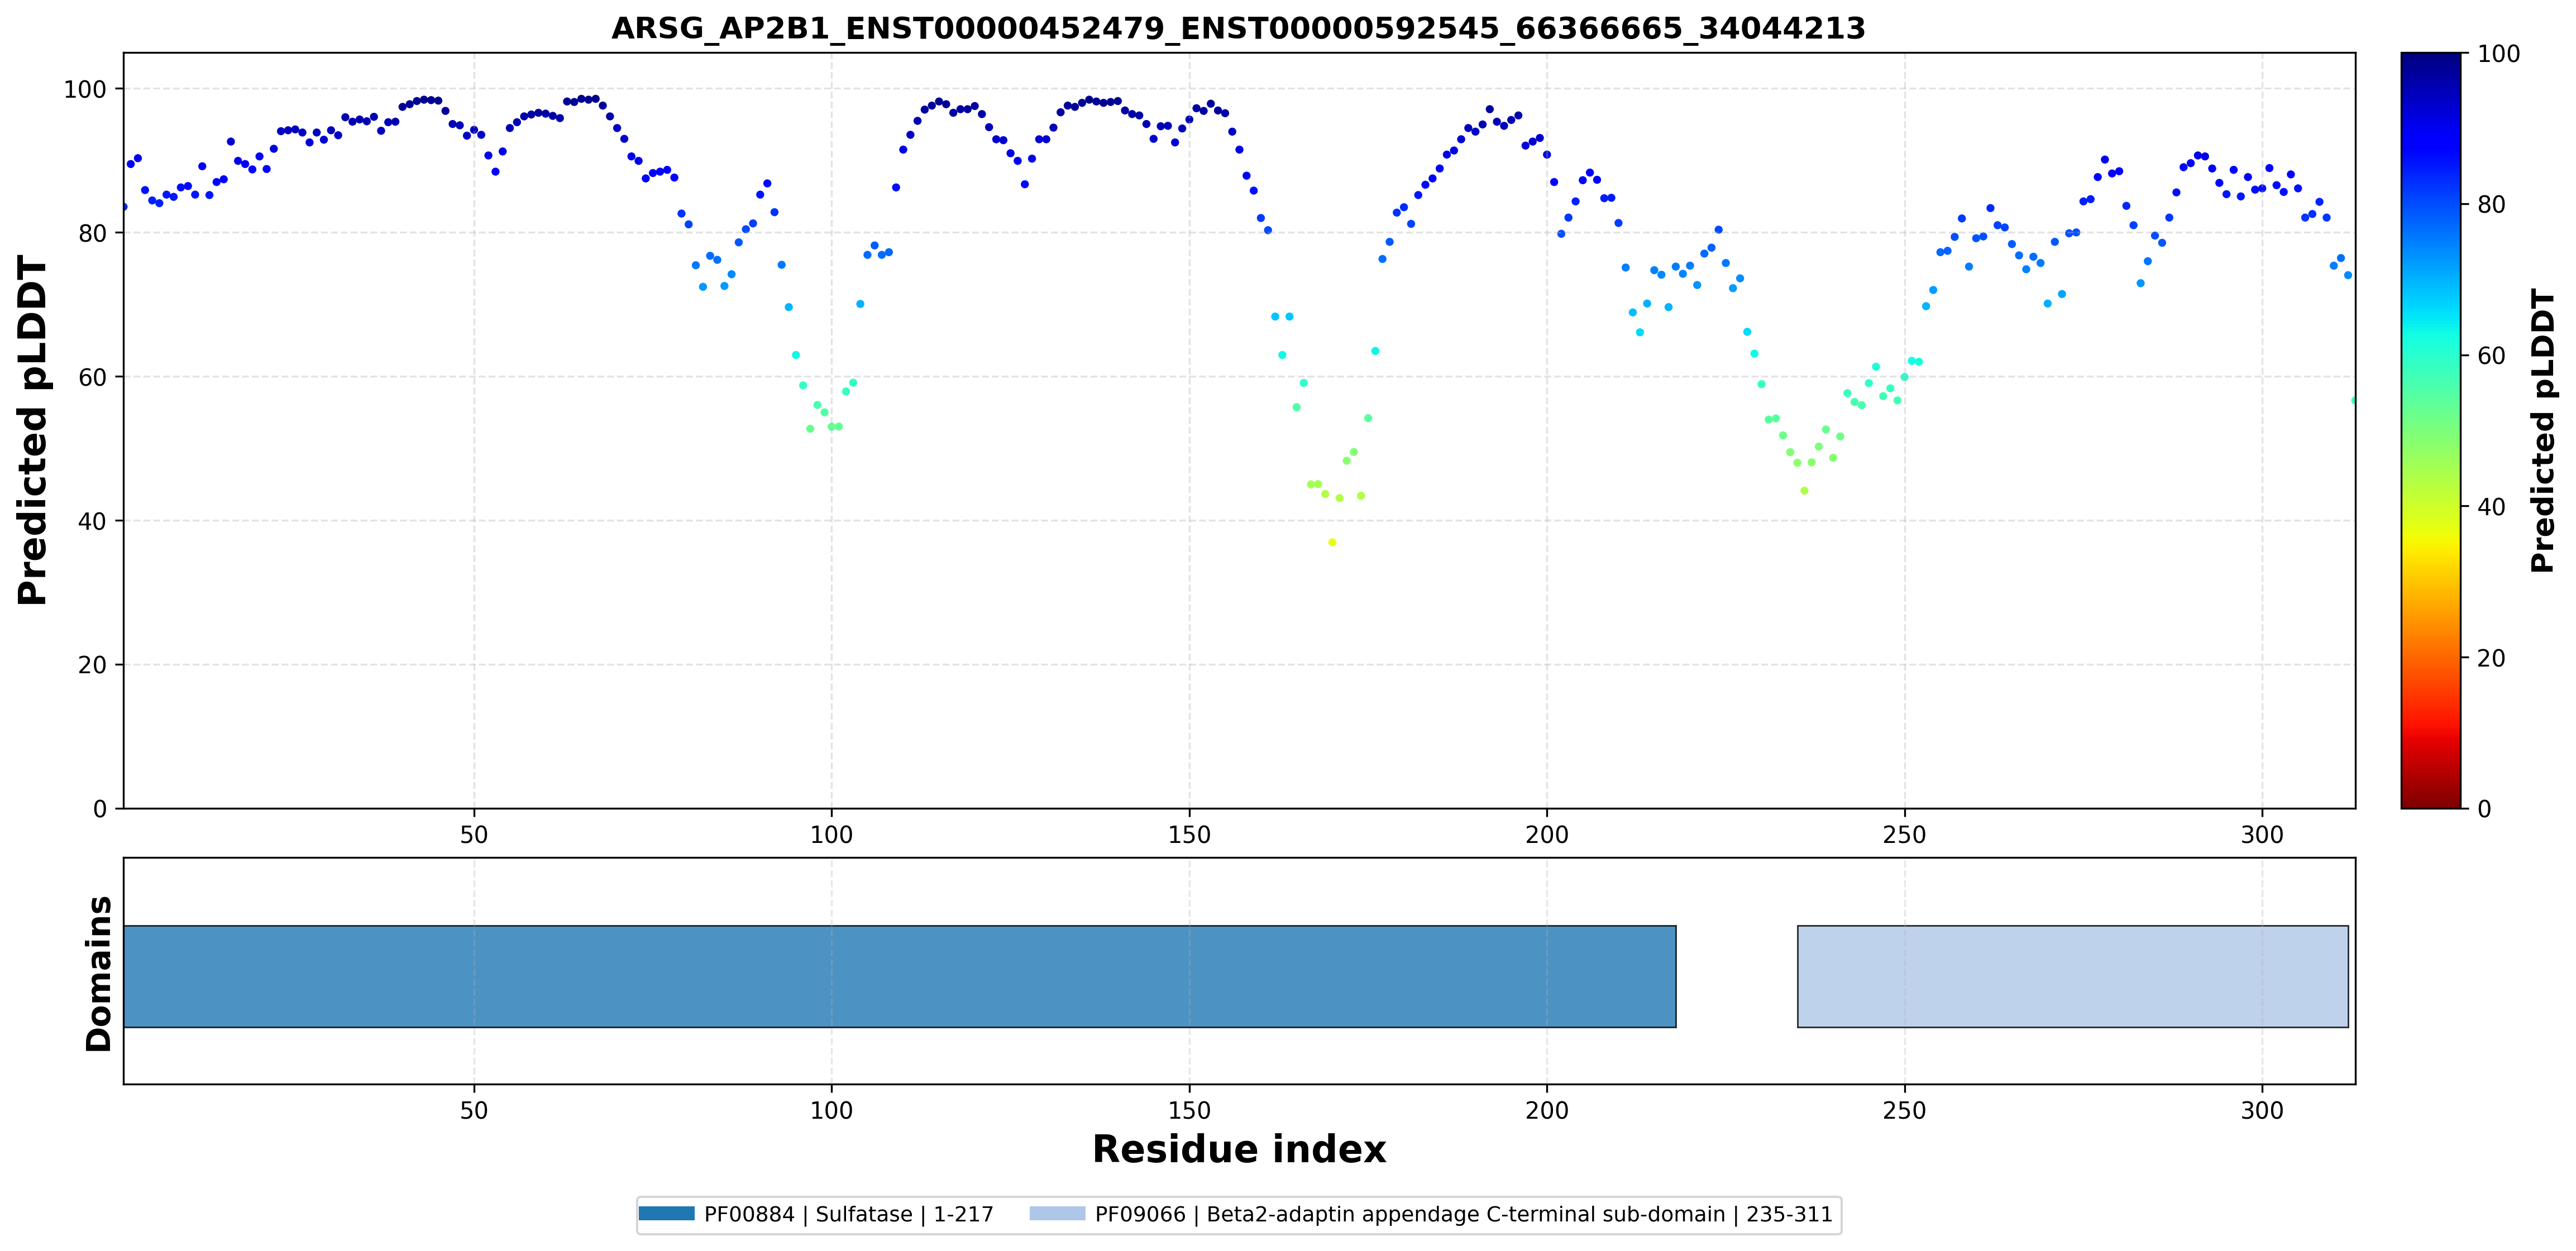Click the pLDDT colorbar gradient
The height and width of the screenshot is (1251, 2576).
pos(2430,430)
